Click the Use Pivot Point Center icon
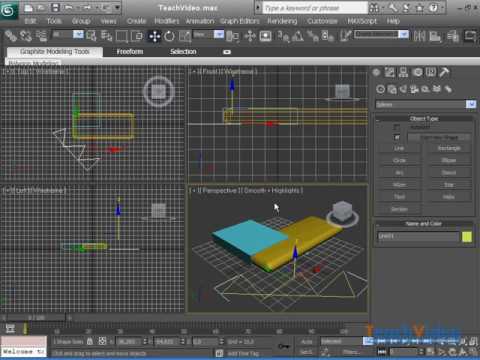 click(x=233, y=36)
